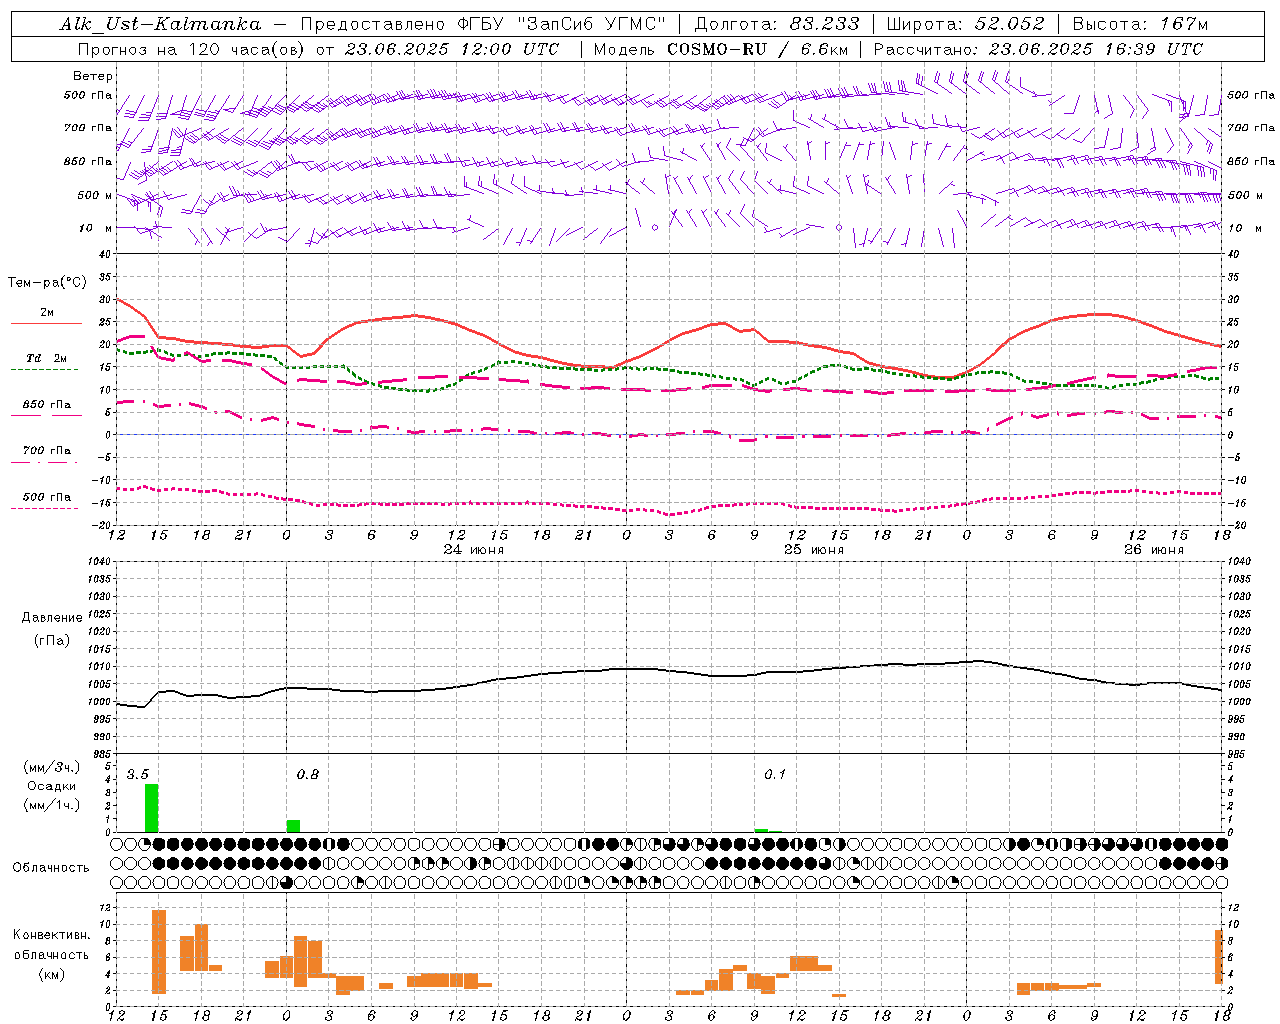The height and width of the screenshot is (1024, 1280).
Task: Click the model name COSMO-RU / 6.6км
Action: [x=758, y=48]
